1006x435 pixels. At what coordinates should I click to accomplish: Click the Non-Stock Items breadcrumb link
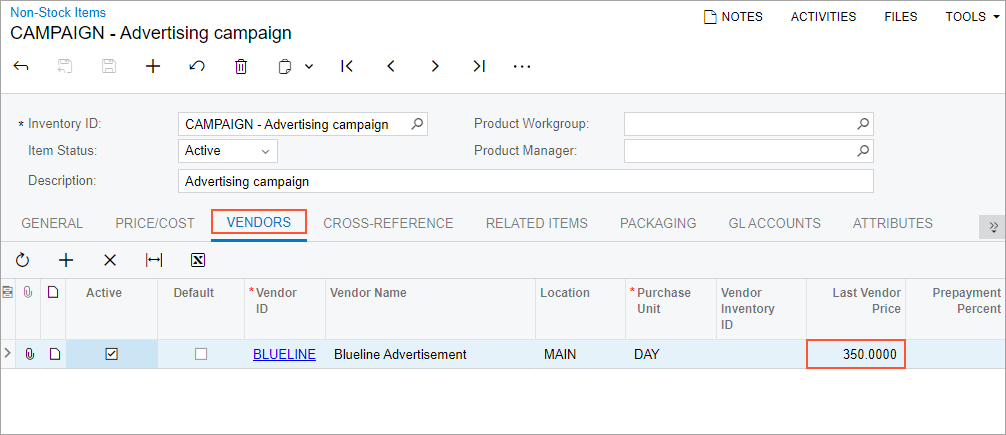(x=58, y=13)
